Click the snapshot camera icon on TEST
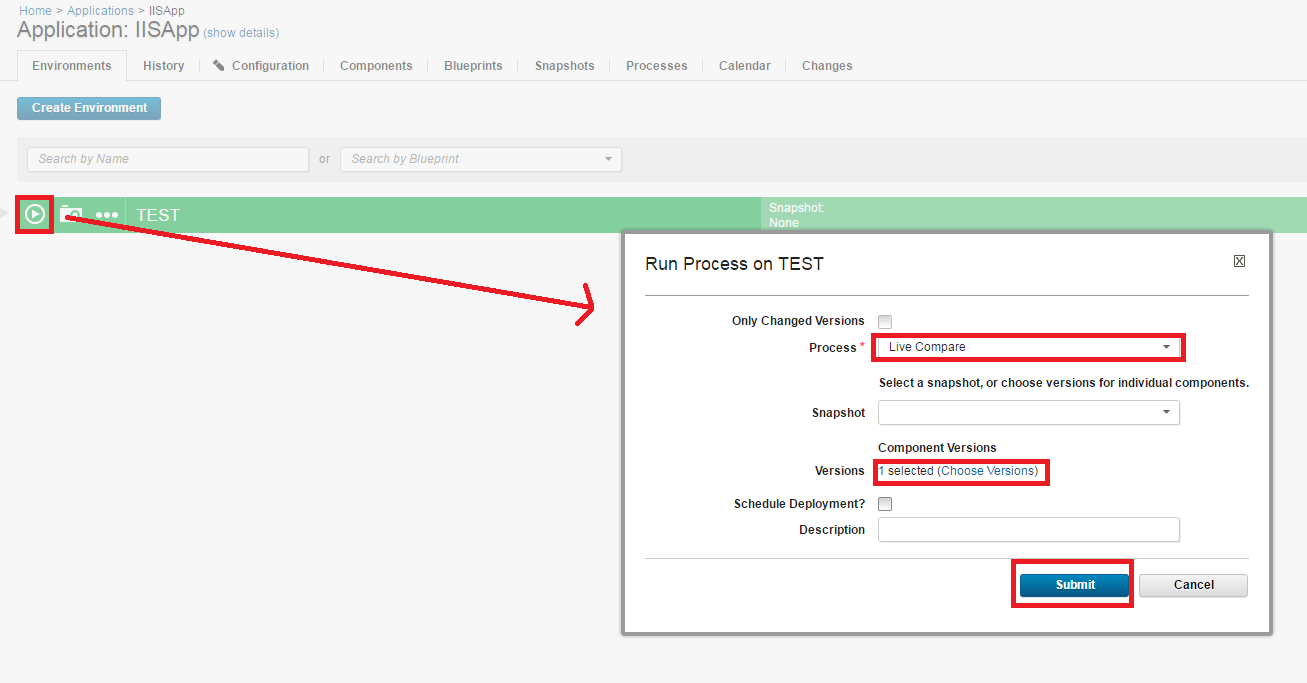Image resolution: width=1307 pixels, height=683 pixels. [x=71, y=214]
